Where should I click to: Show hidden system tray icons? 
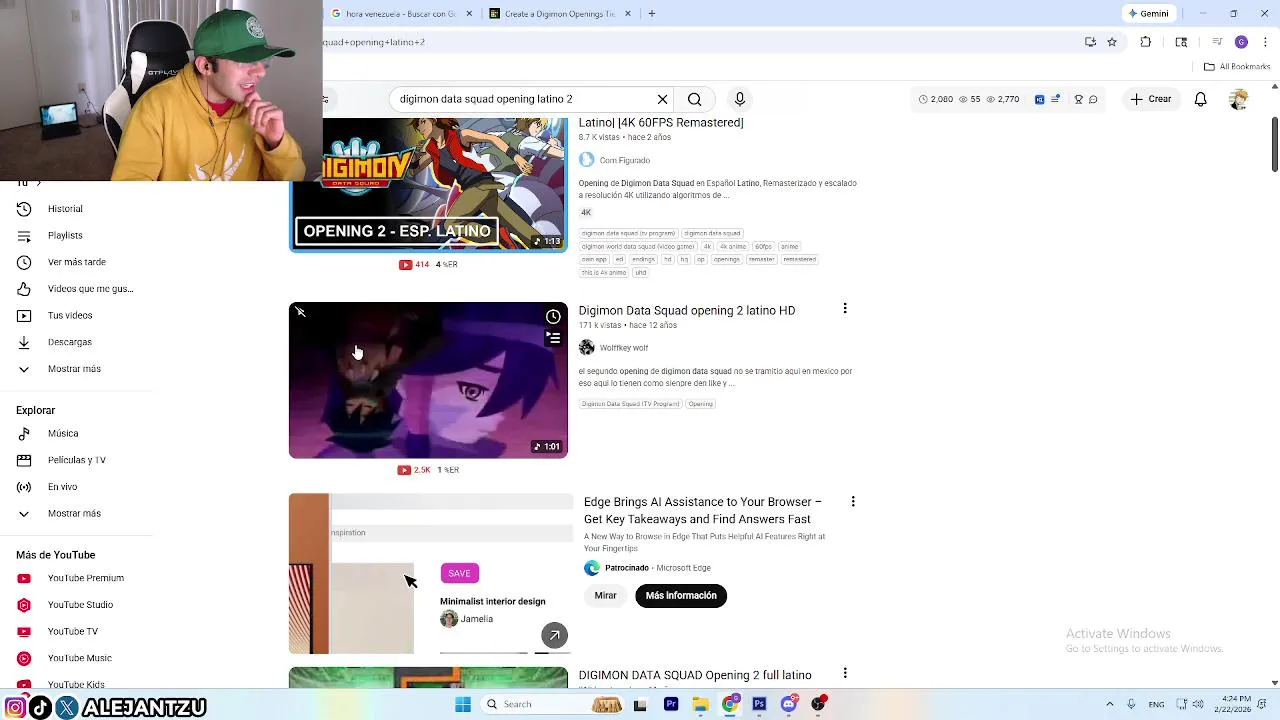coord(1109,704)
